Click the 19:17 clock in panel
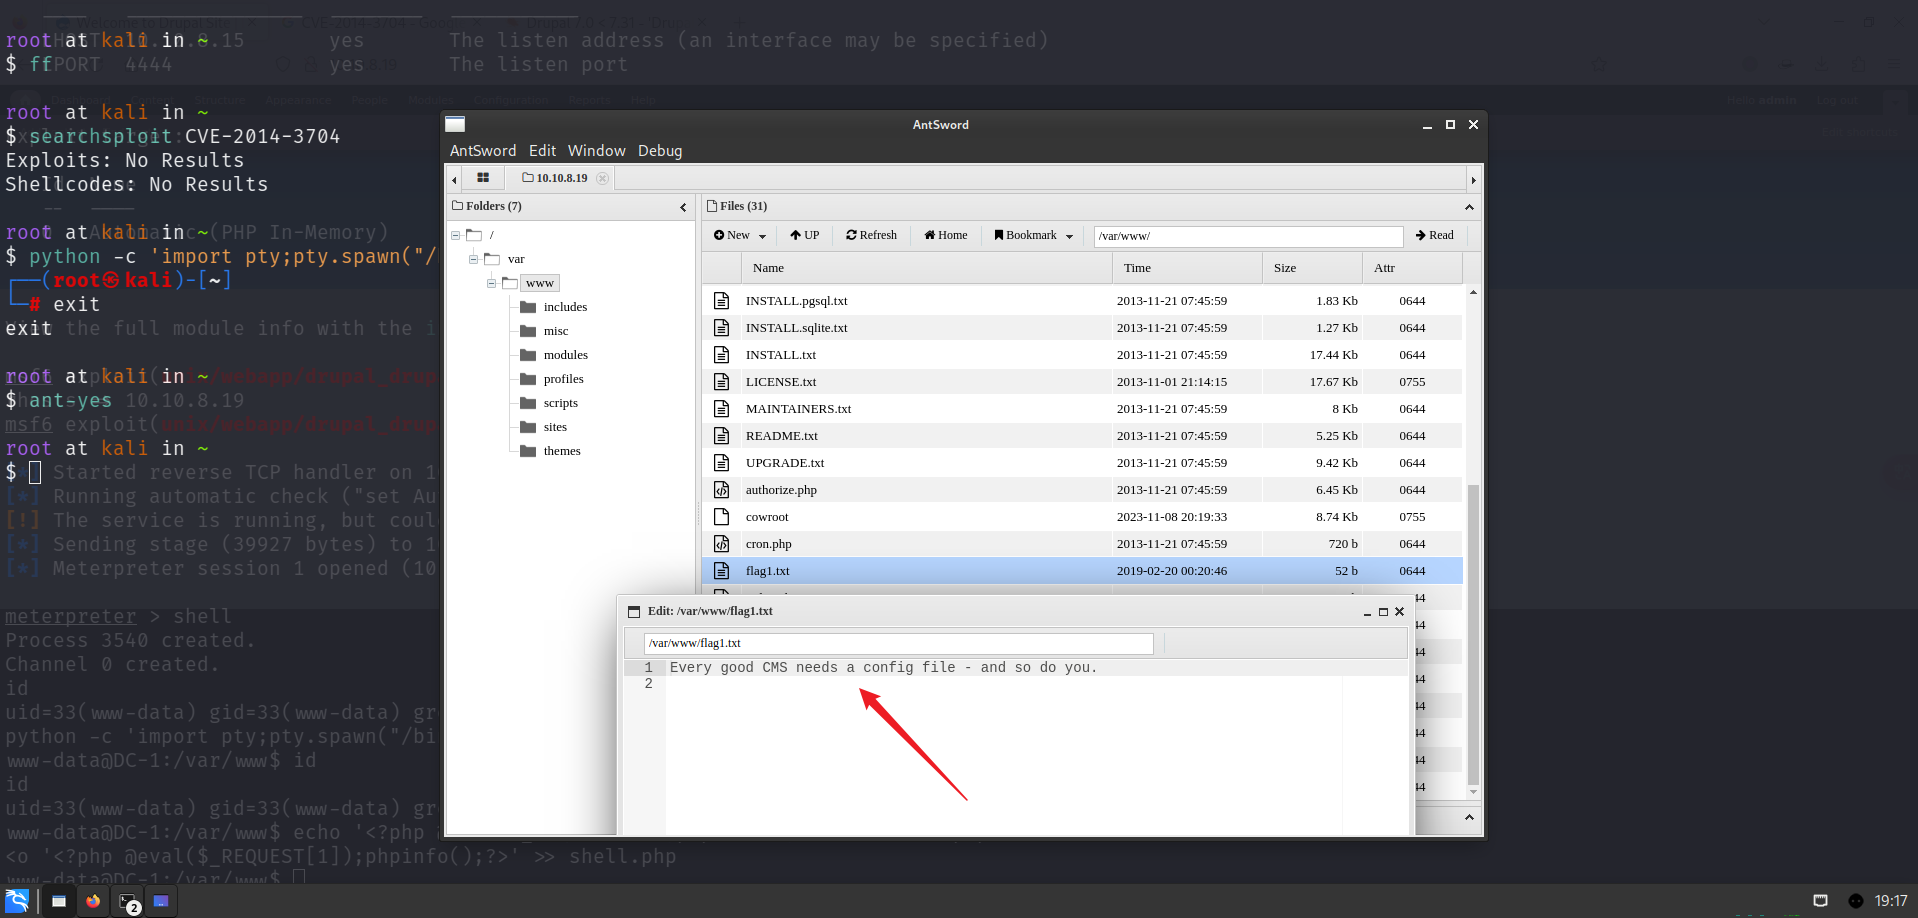 [x=1890, y=901]
